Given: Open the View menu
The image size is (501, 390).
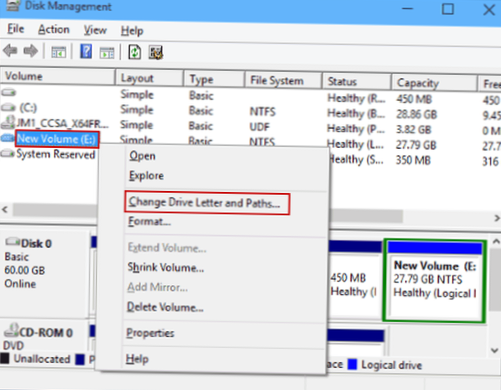Looking at the screenshot, I should point(95,30).
